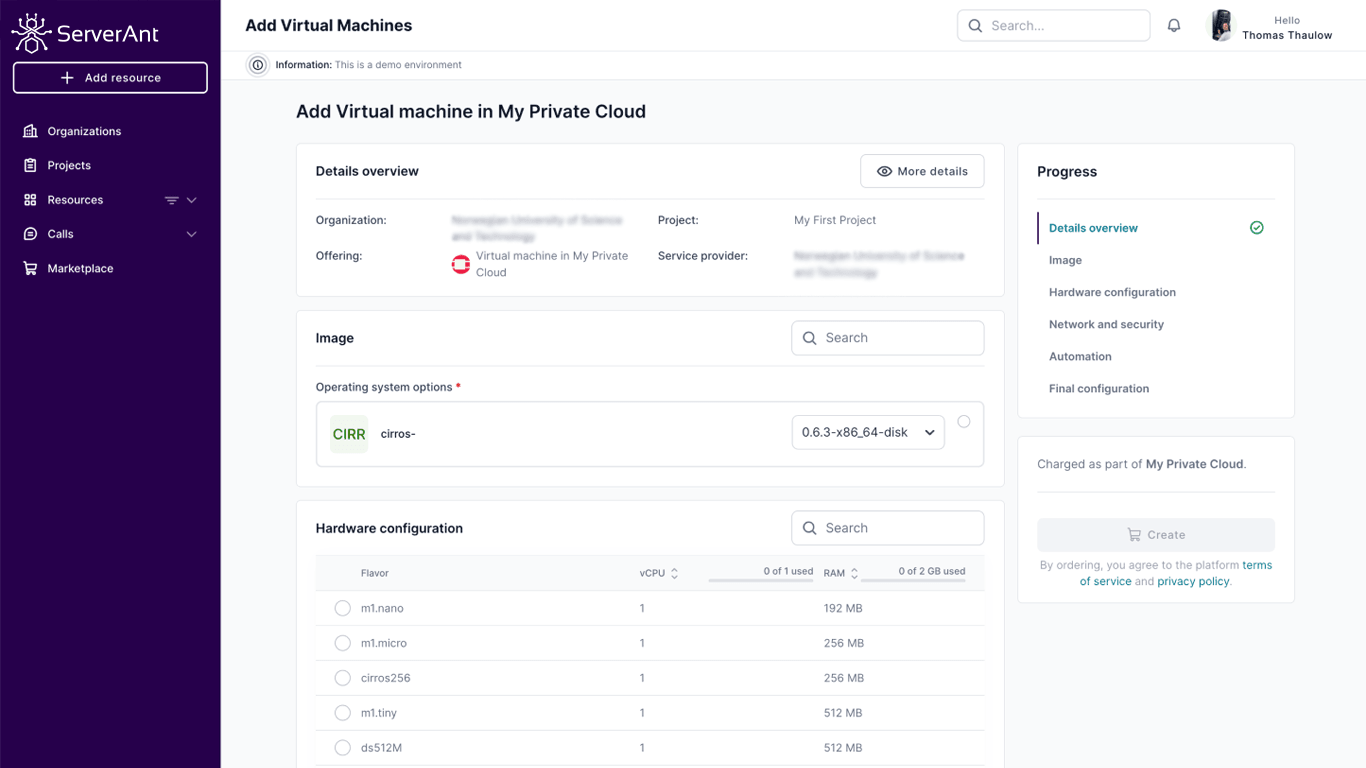Click the information icon in demo banner

point(258,65)
